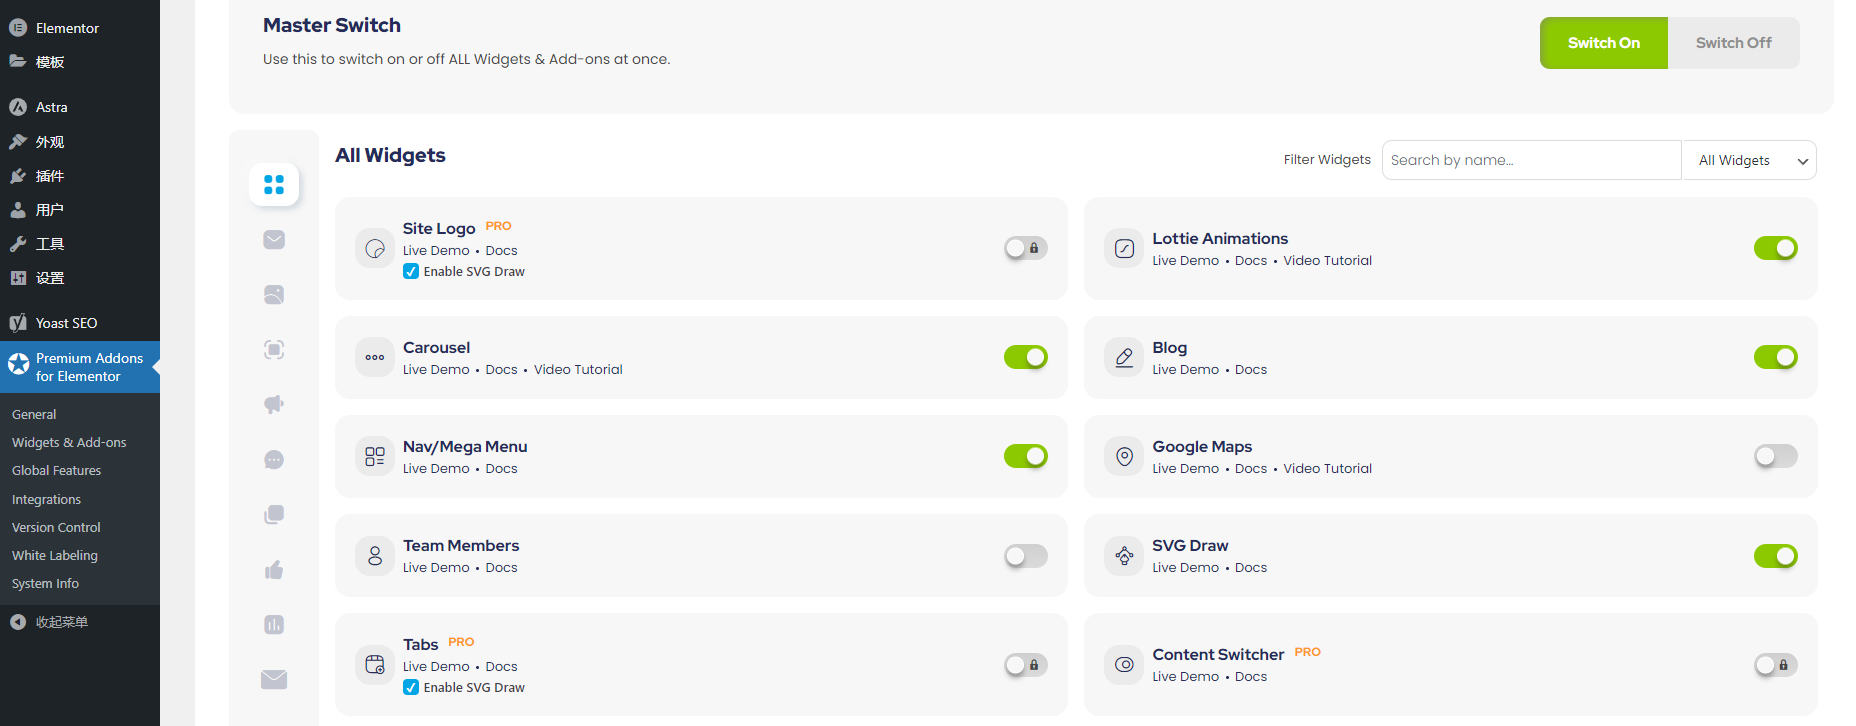Choose the thumbs-up social category icon
Viewport: 1856px width, 726px height.
coord(274,570)
